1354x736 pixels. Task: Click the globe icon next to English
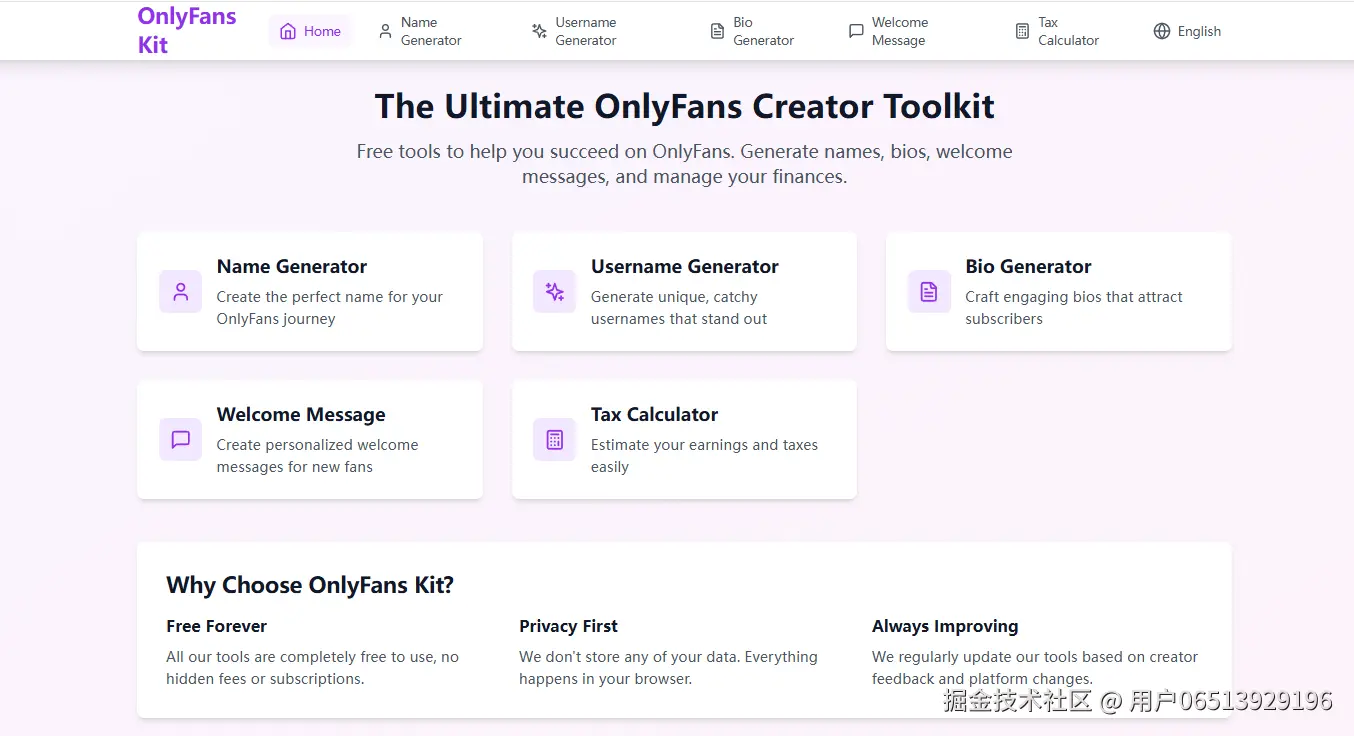pyautogui.click(x=1161, y=31)
